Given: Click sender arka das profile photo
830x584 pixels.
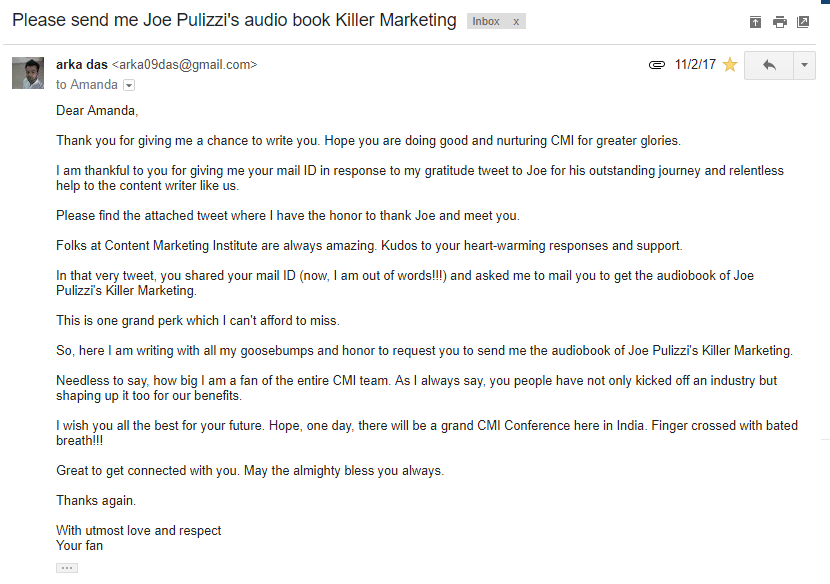Looking at the screenshot, I should 27,74.
